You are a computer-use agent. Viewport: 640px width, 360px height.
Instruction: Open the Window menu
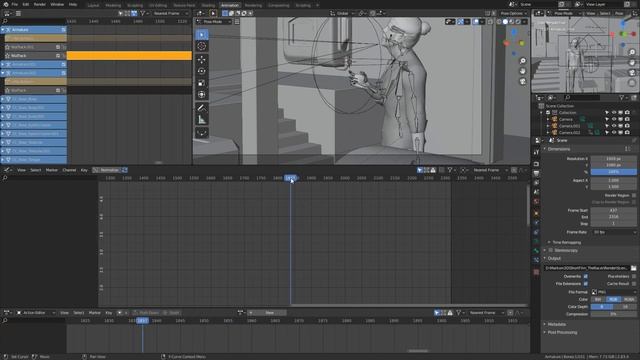click(x=57, y=4)
